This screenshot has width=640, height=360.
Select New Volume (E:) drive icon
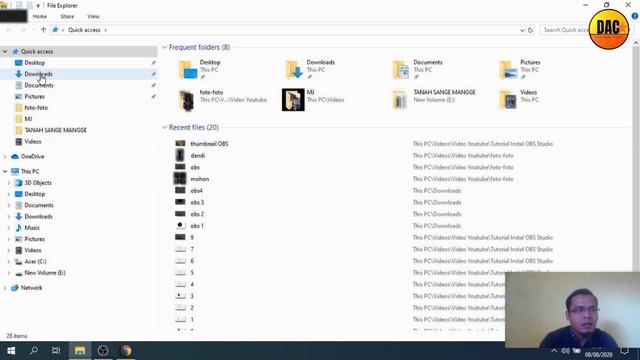click(18, 273)
